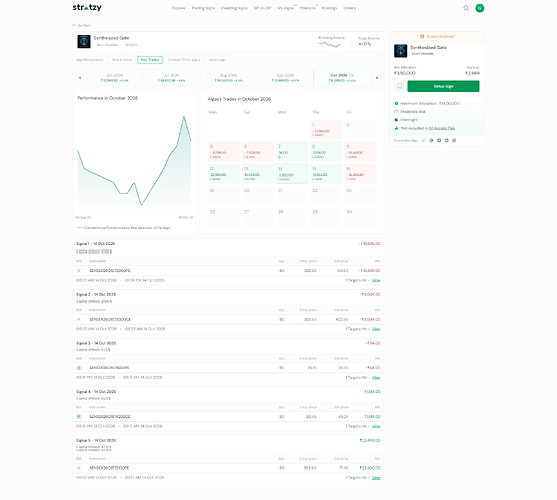Open Trading Algos in top navigation

click(203, 8)
